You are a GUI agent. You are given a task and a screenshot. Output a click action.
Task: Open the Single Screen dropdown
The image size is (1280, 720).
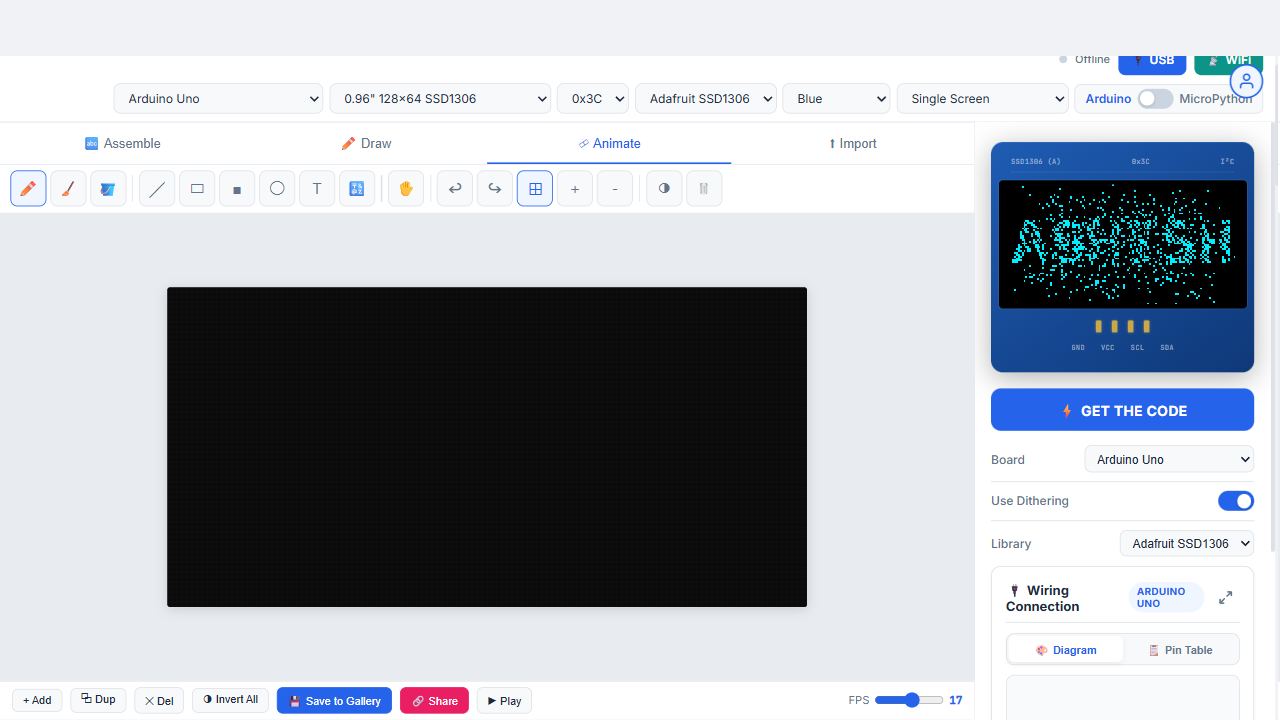pos(983,98)
